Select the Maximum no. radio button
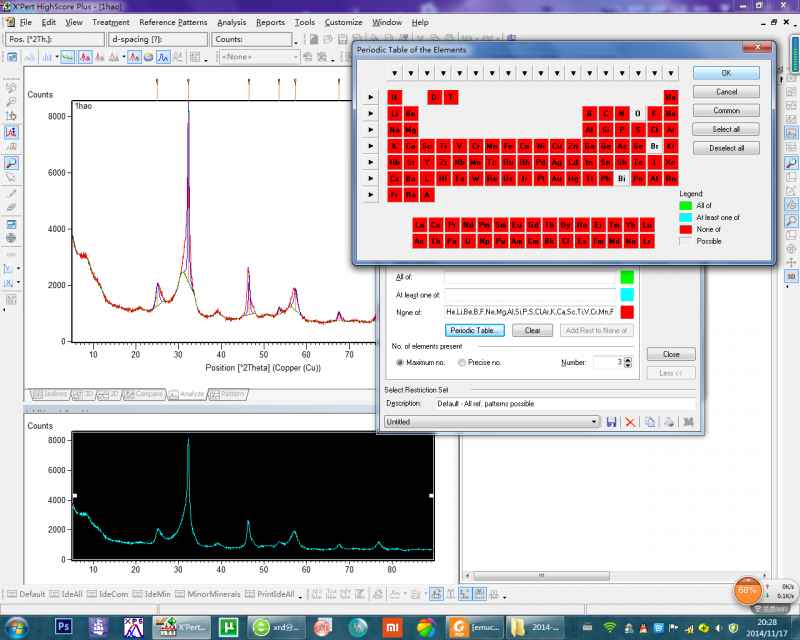800x640 pixels. [401, 362]
